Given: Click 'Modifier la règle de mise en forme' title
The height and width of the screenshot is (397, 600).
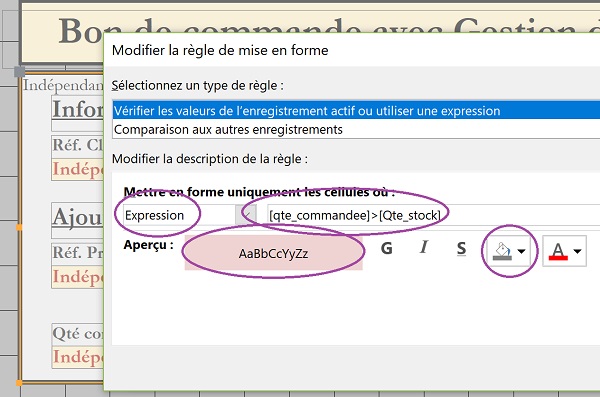Looking at the screenshot, I should (x=220, y=50).
